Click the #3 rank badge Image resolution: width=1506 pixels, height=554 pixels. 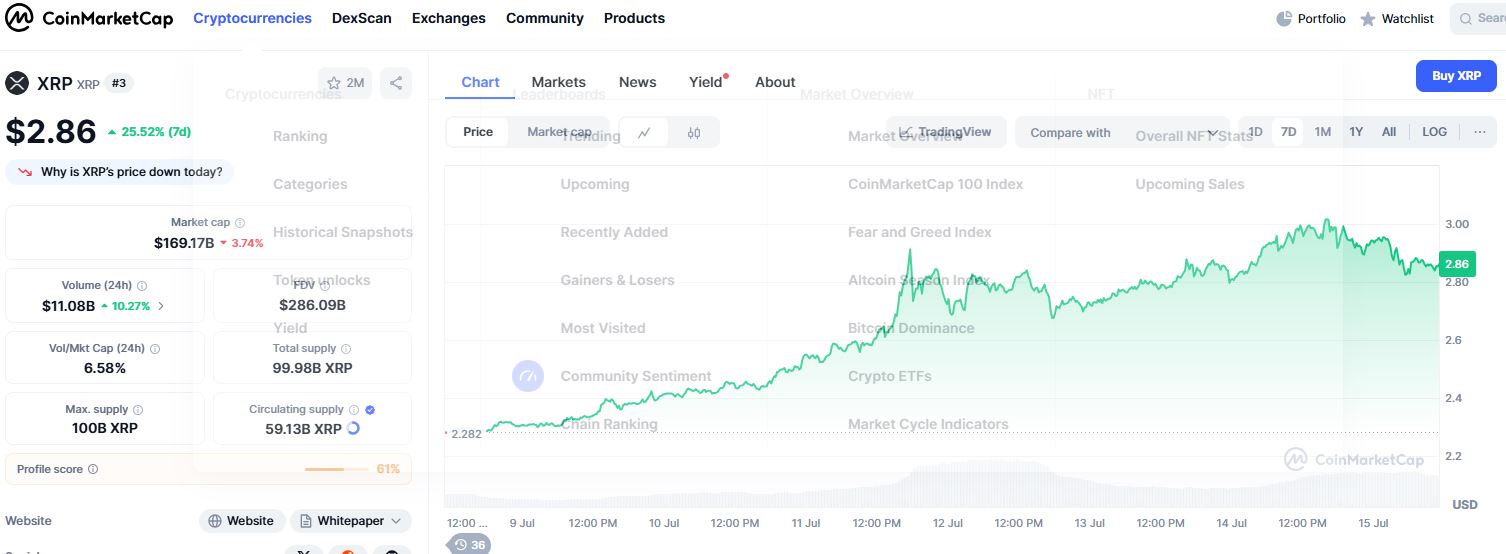coord(118,83)
